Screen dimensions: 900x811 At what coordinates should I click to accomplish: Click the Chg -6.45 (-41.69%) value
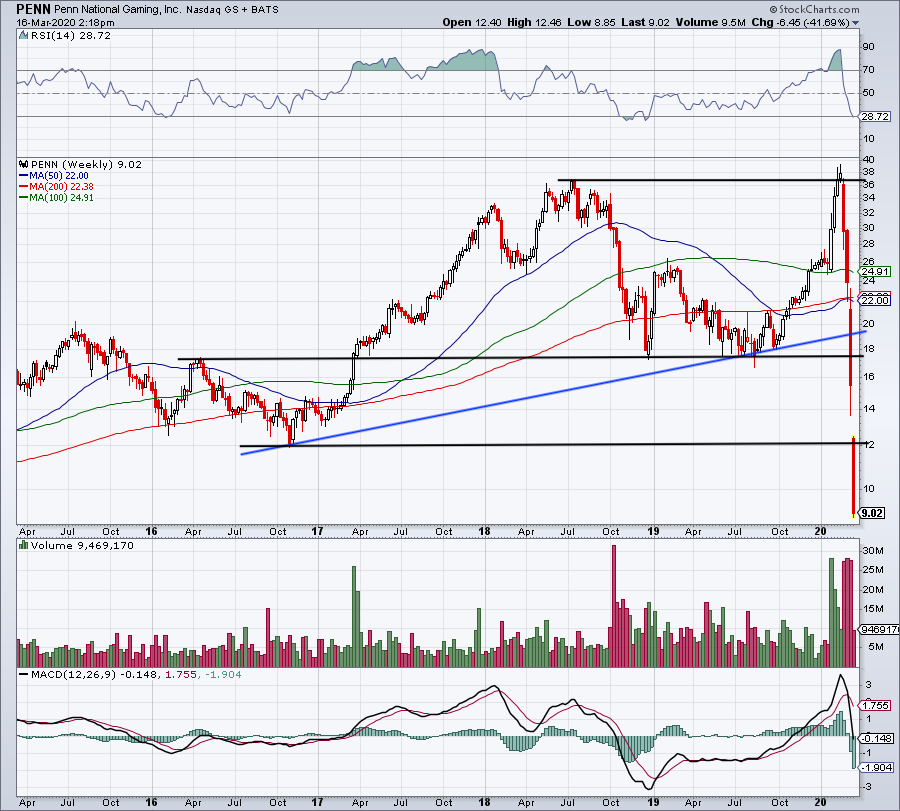tap(800, 22)
